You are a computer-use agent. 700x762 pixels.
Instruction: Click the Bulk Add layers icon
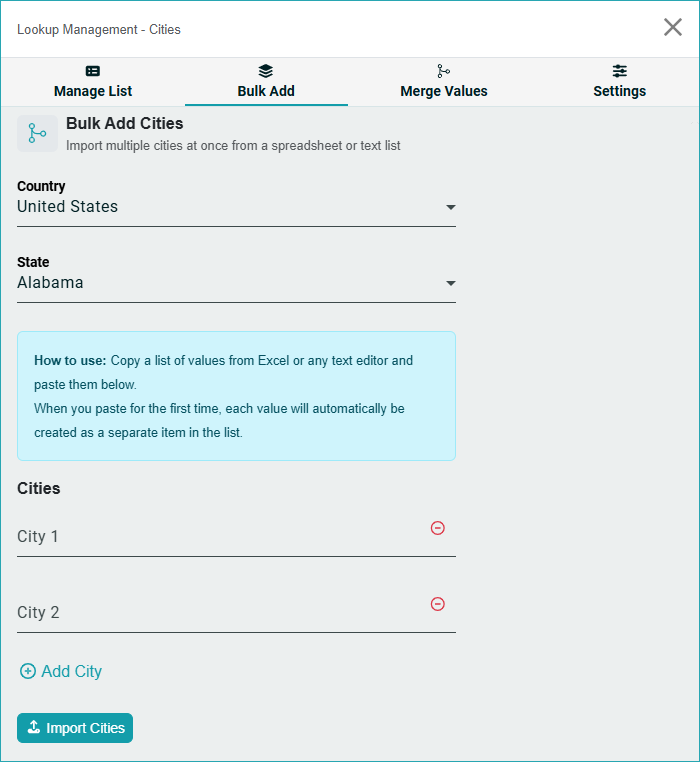pos(266,71)
